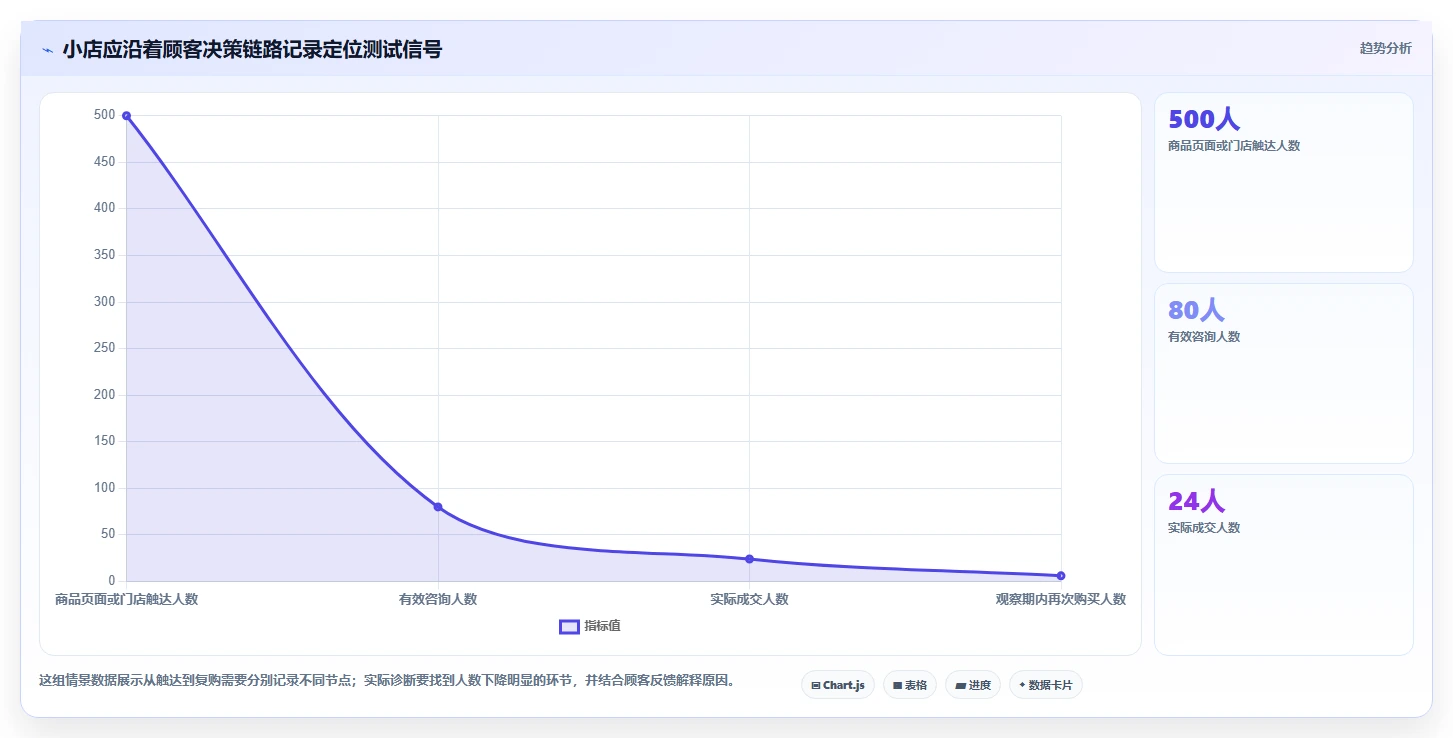The image size is (1453, 738).
Task: Click the 80人 card value
Action: click(1196, 310)
